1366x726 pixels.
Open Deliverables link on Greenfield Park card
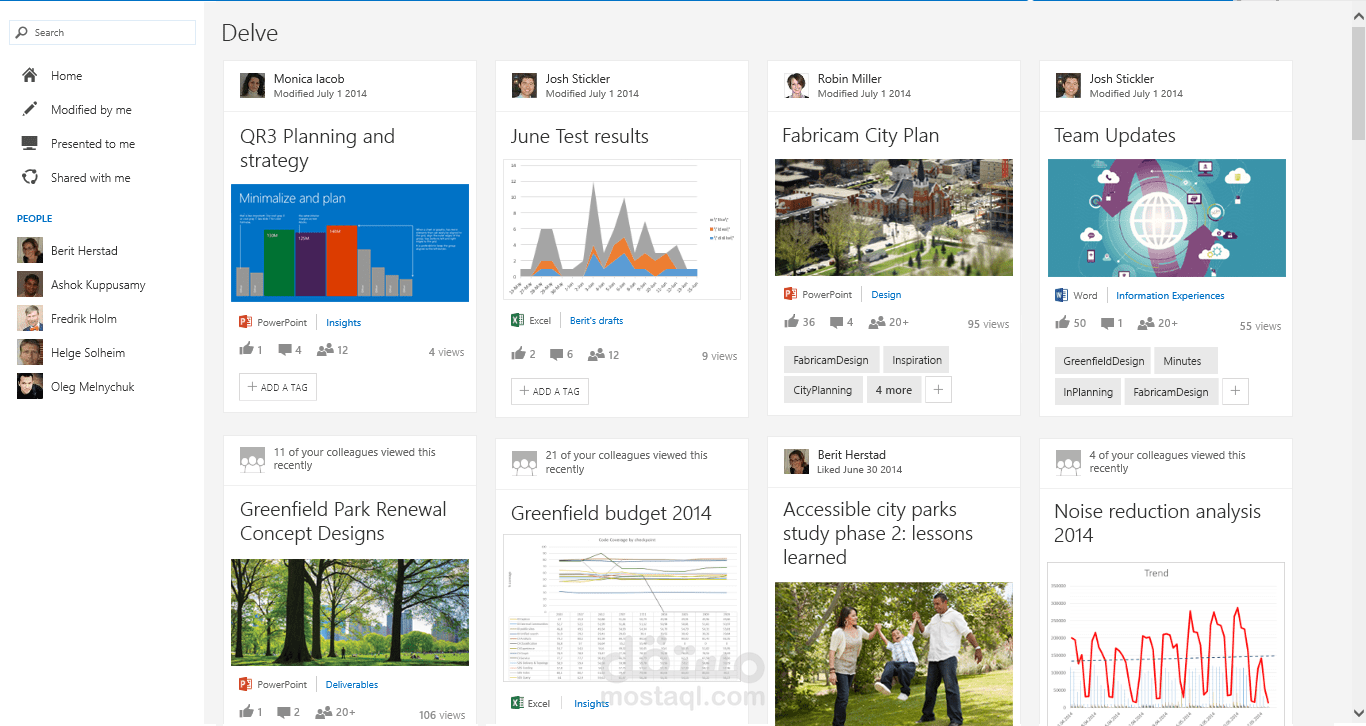pyautogui.click(x=352, y=685)
